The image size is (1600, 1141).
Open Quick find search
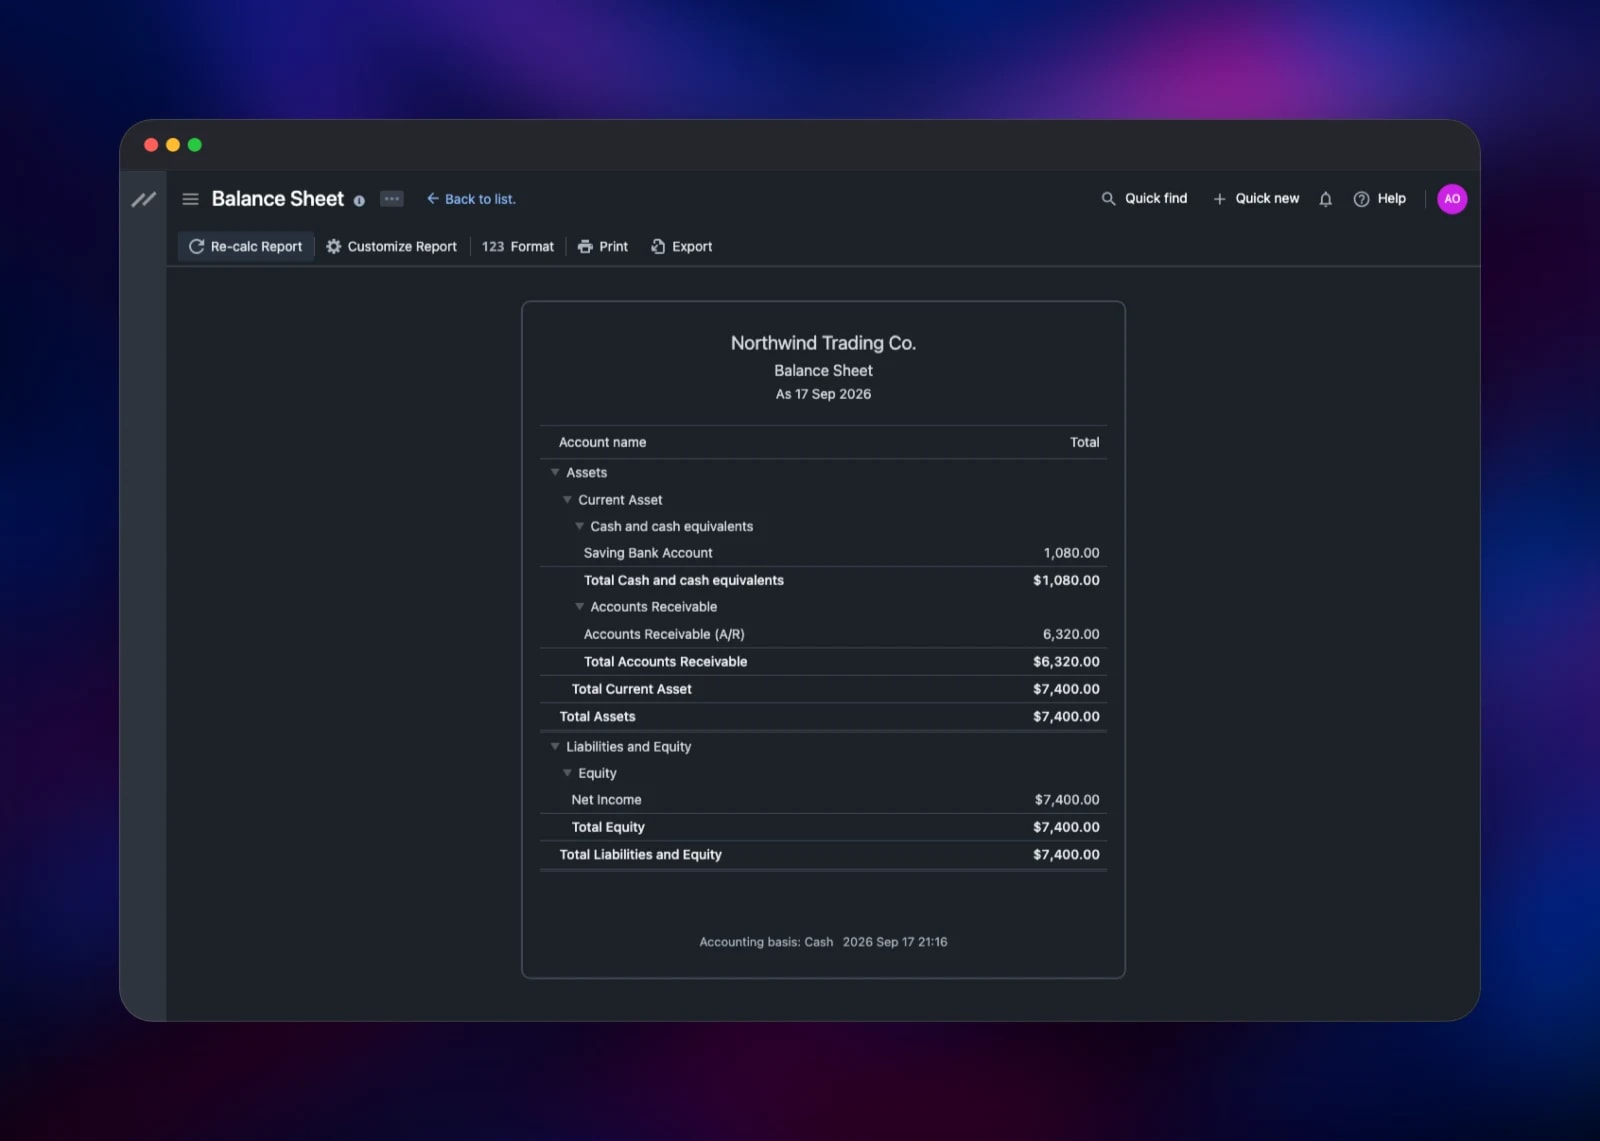(1144, 198)
